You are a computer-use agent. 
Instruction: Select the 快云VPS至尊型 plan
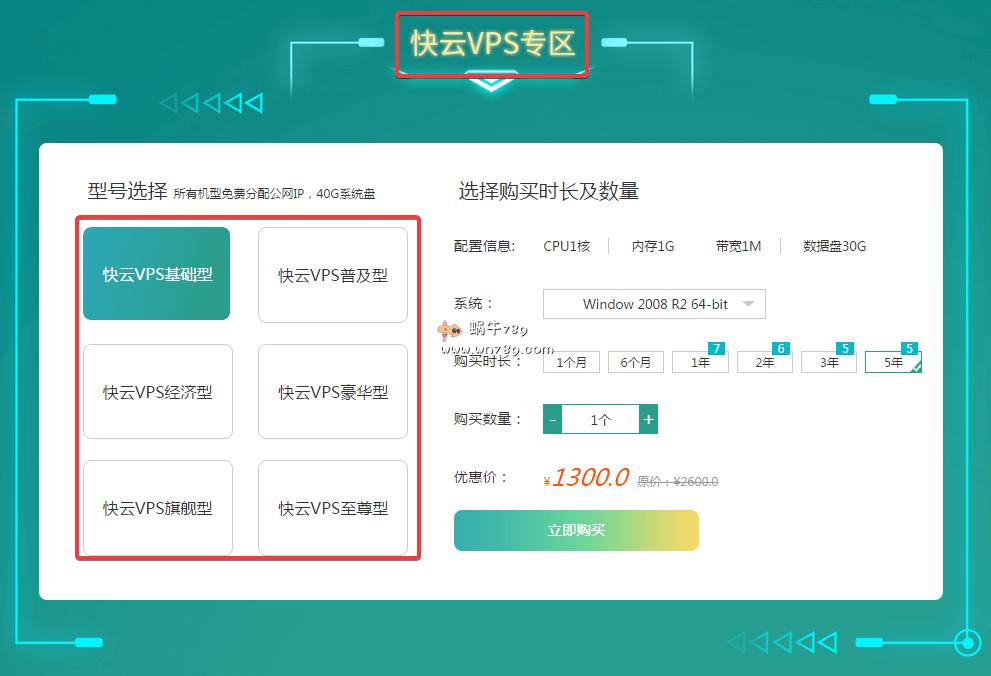pos(332,507)
